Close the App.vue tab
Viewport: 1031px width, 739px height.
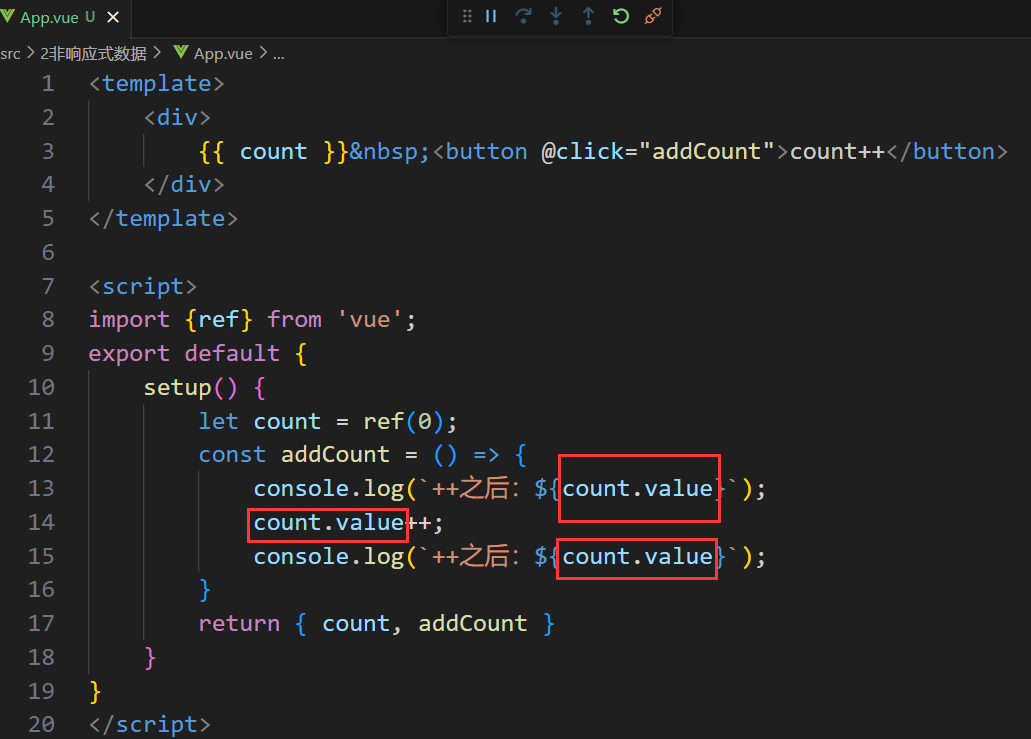click(113, 17)
